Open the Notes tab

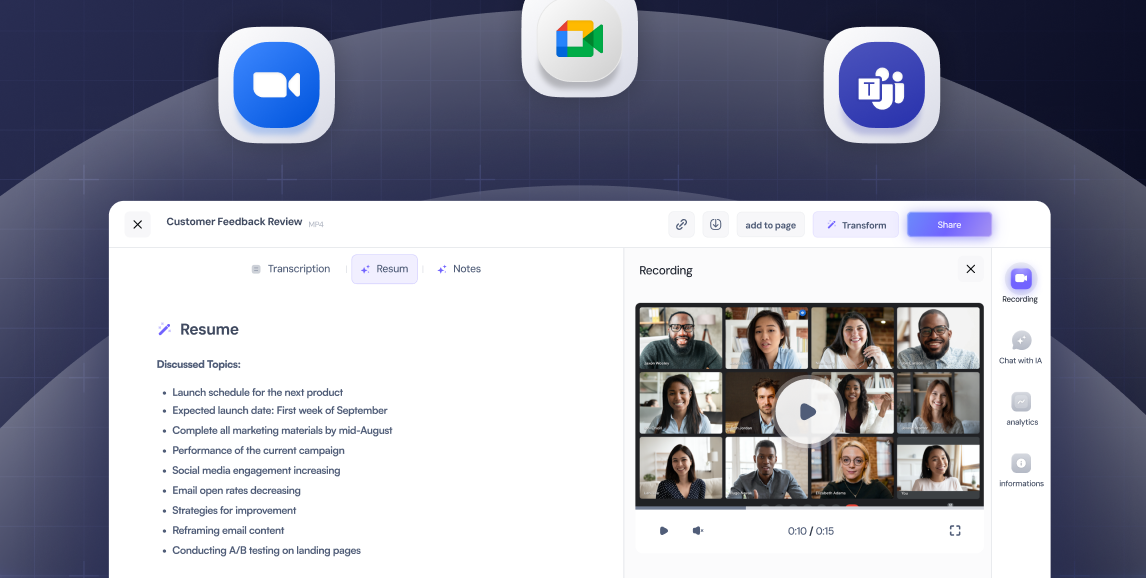(459, 269)
